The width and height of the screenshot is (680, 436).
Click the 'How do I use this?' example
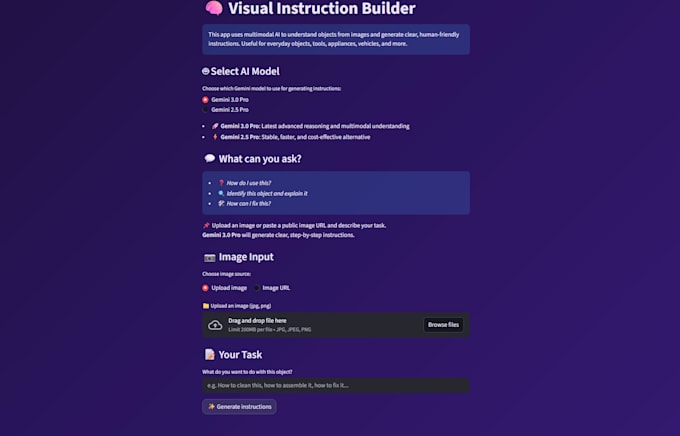[x=249, y=183]
